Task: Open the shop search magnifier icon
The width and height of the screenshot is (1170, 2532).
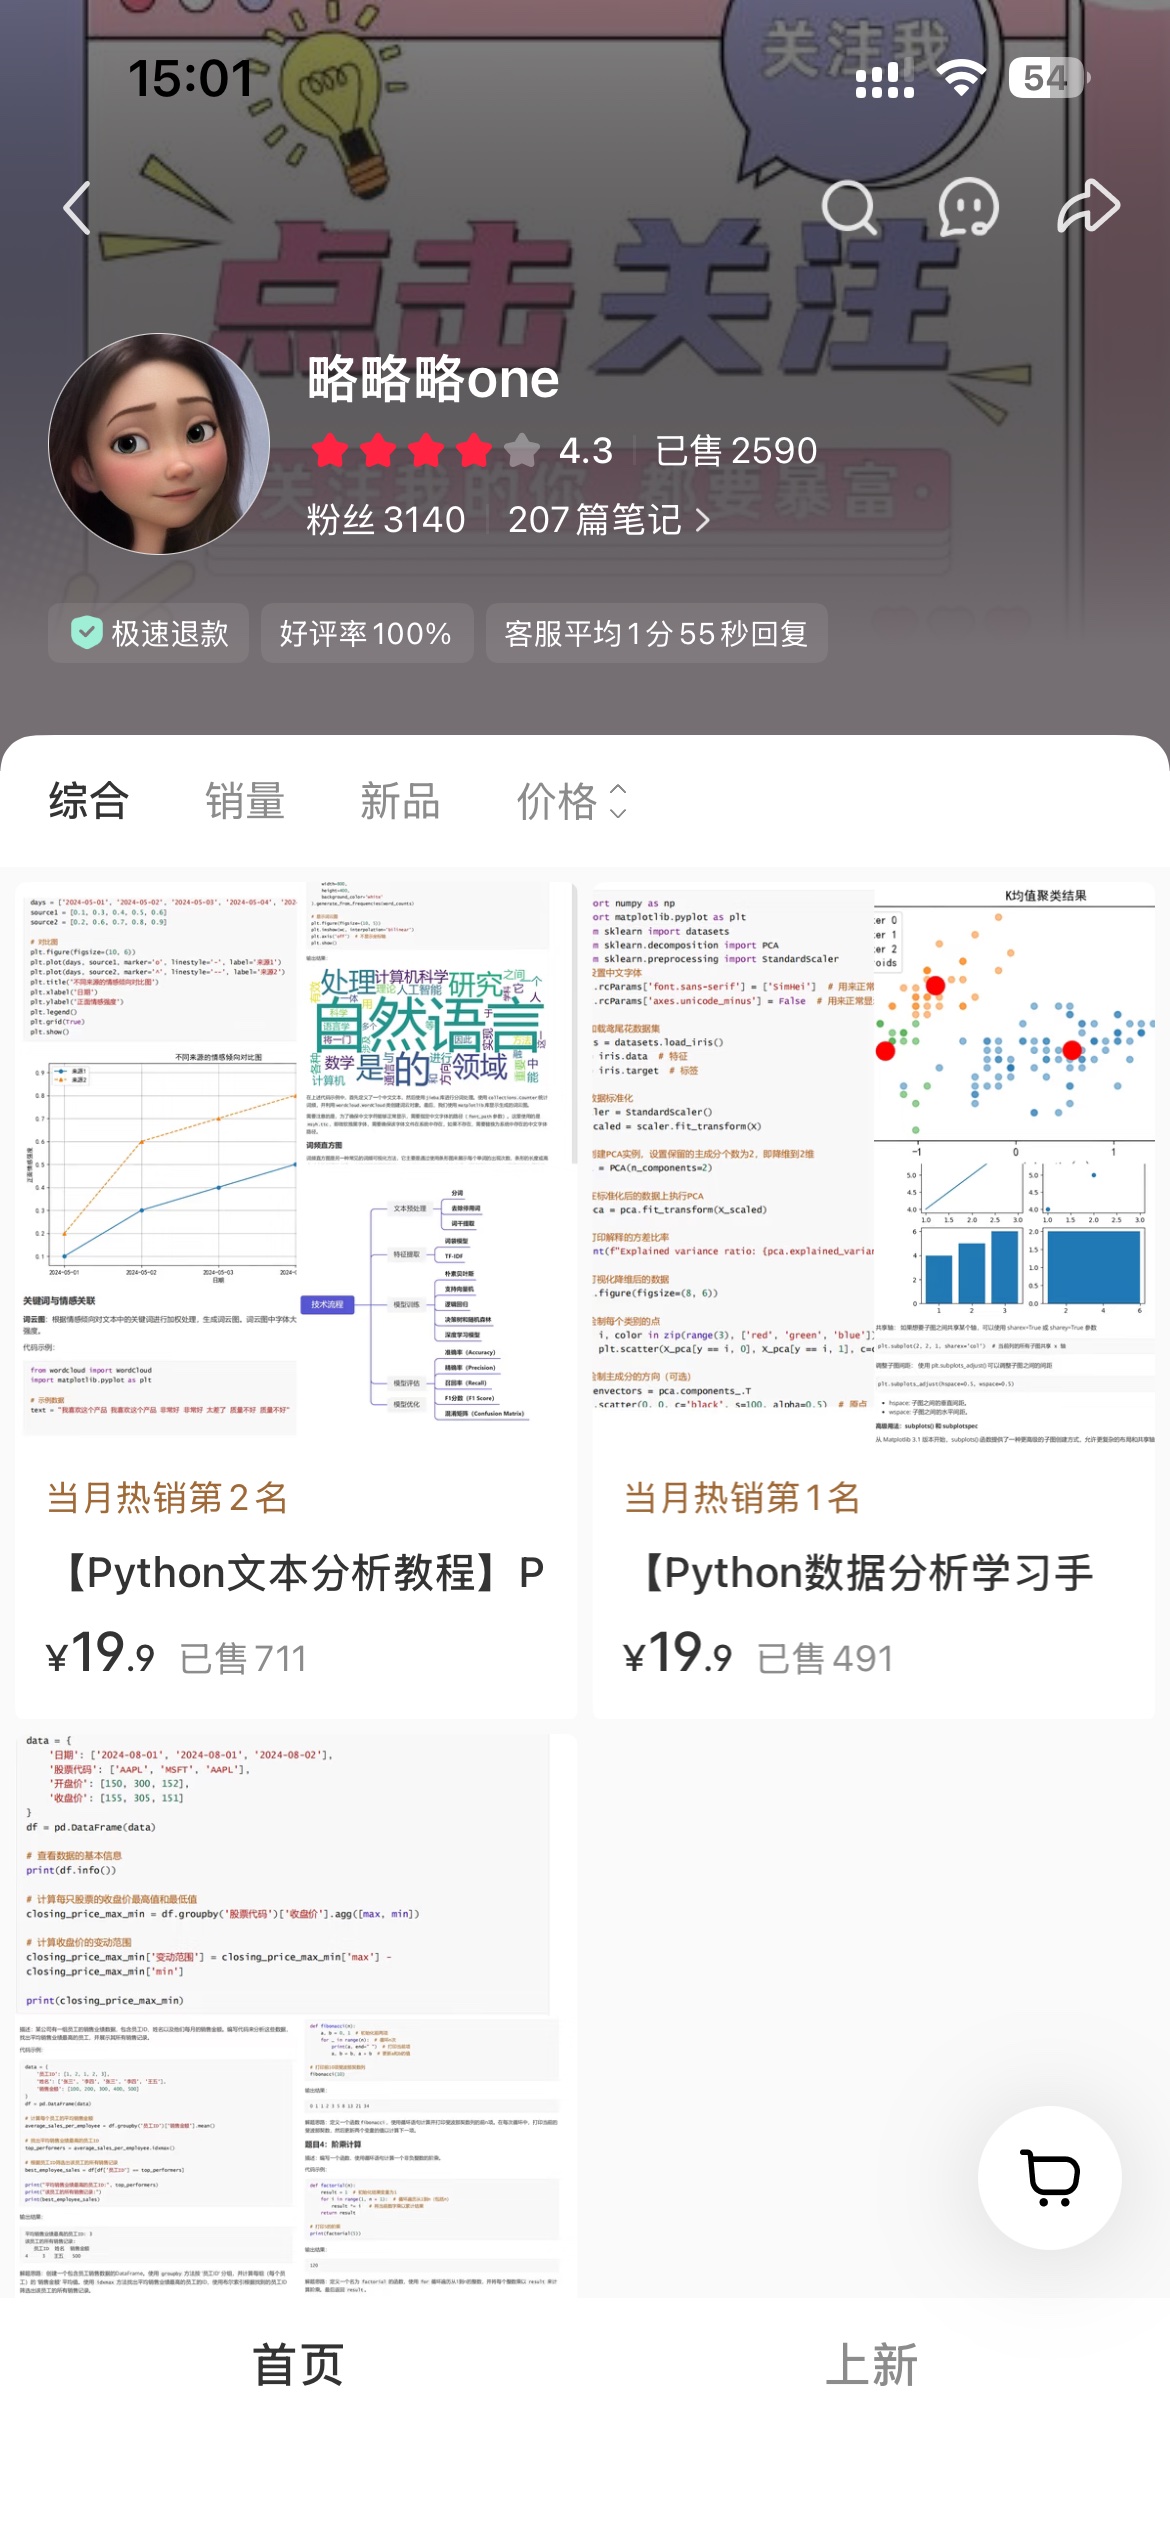Action: (x=849, y=208)
